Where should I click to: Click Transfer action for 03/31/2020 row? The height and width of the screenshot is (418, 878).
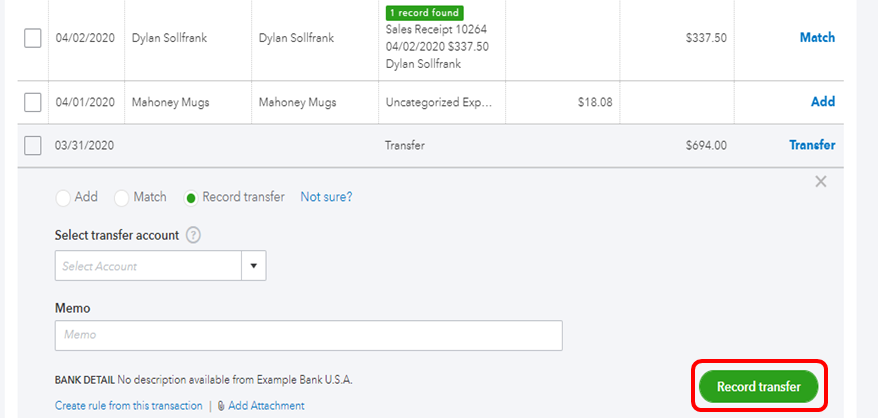pos(812,145)
